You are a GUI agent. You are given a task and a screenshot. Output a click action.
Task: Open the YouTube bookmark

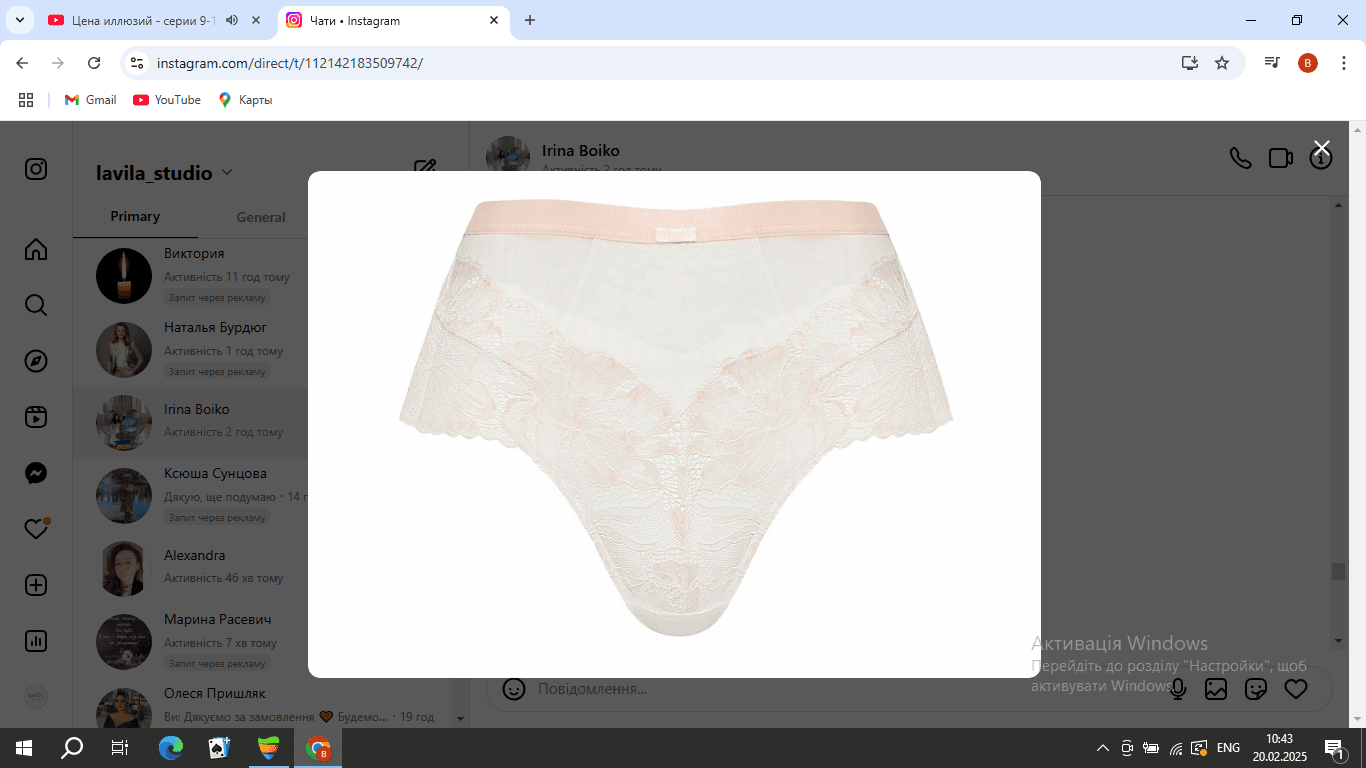pos(167,100)
